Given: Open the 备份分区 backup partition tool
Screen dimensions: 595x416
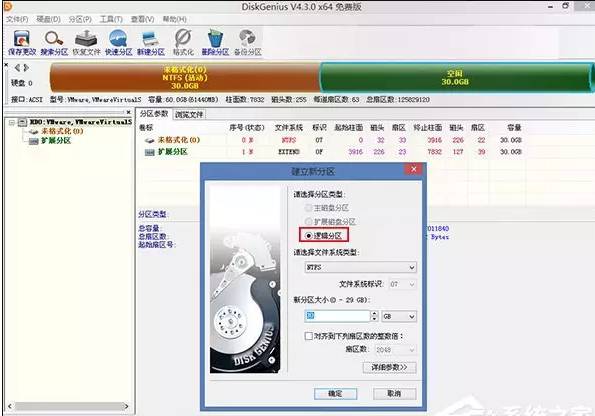Looking at the screenshot, I should pyautogui.click(x=248, y=42).
